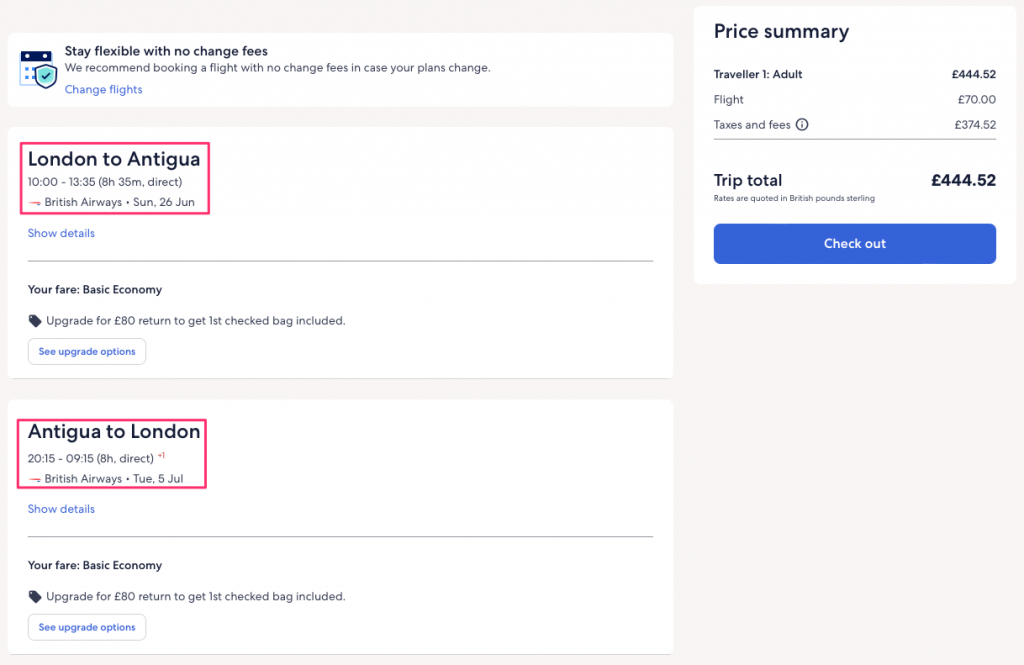Click British Airways logo on London to Antigua flight

pos(35,203)
